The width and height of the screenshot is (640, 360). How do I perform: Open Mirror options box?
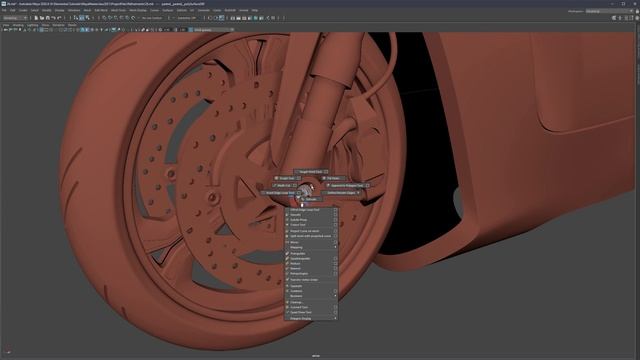tap(335, 242)
